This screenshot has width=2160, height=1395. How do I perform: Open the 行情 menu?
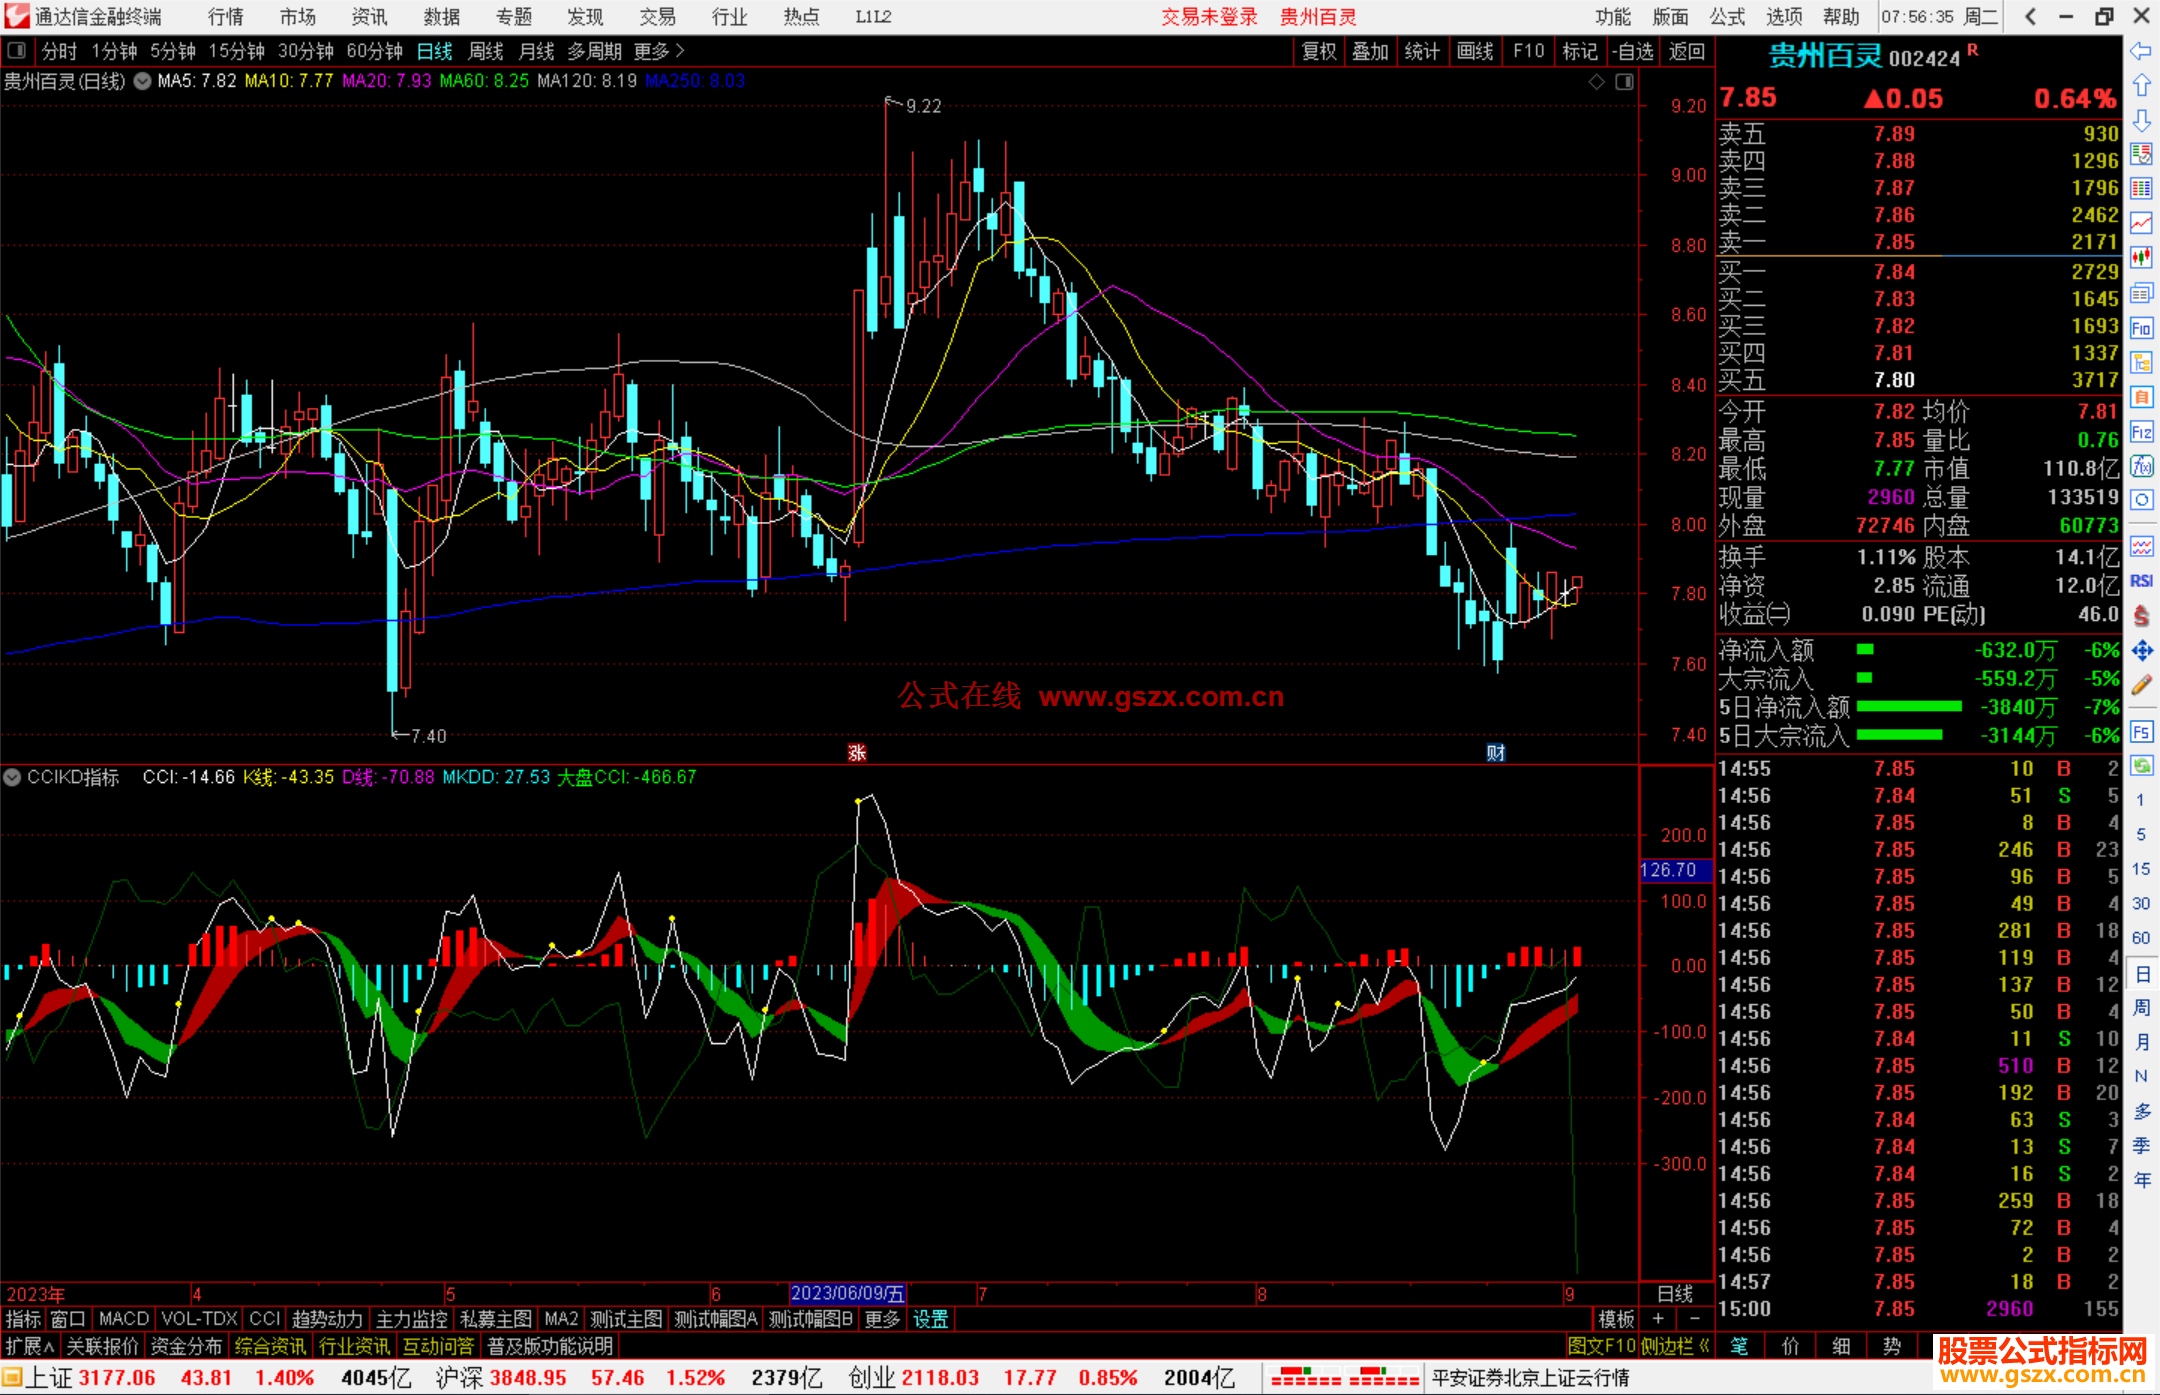pos(225,17)
